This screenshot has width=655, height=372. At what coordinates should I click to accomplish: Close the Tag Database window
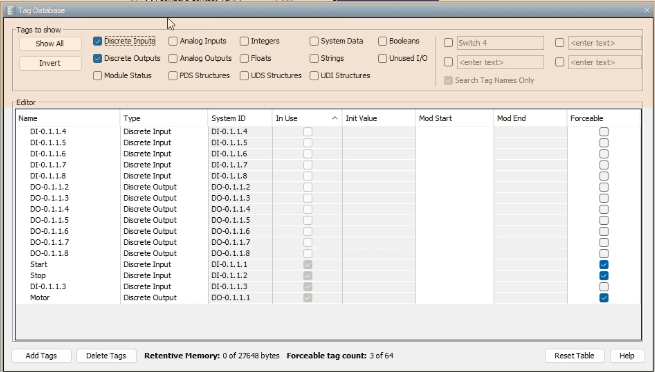647,10
